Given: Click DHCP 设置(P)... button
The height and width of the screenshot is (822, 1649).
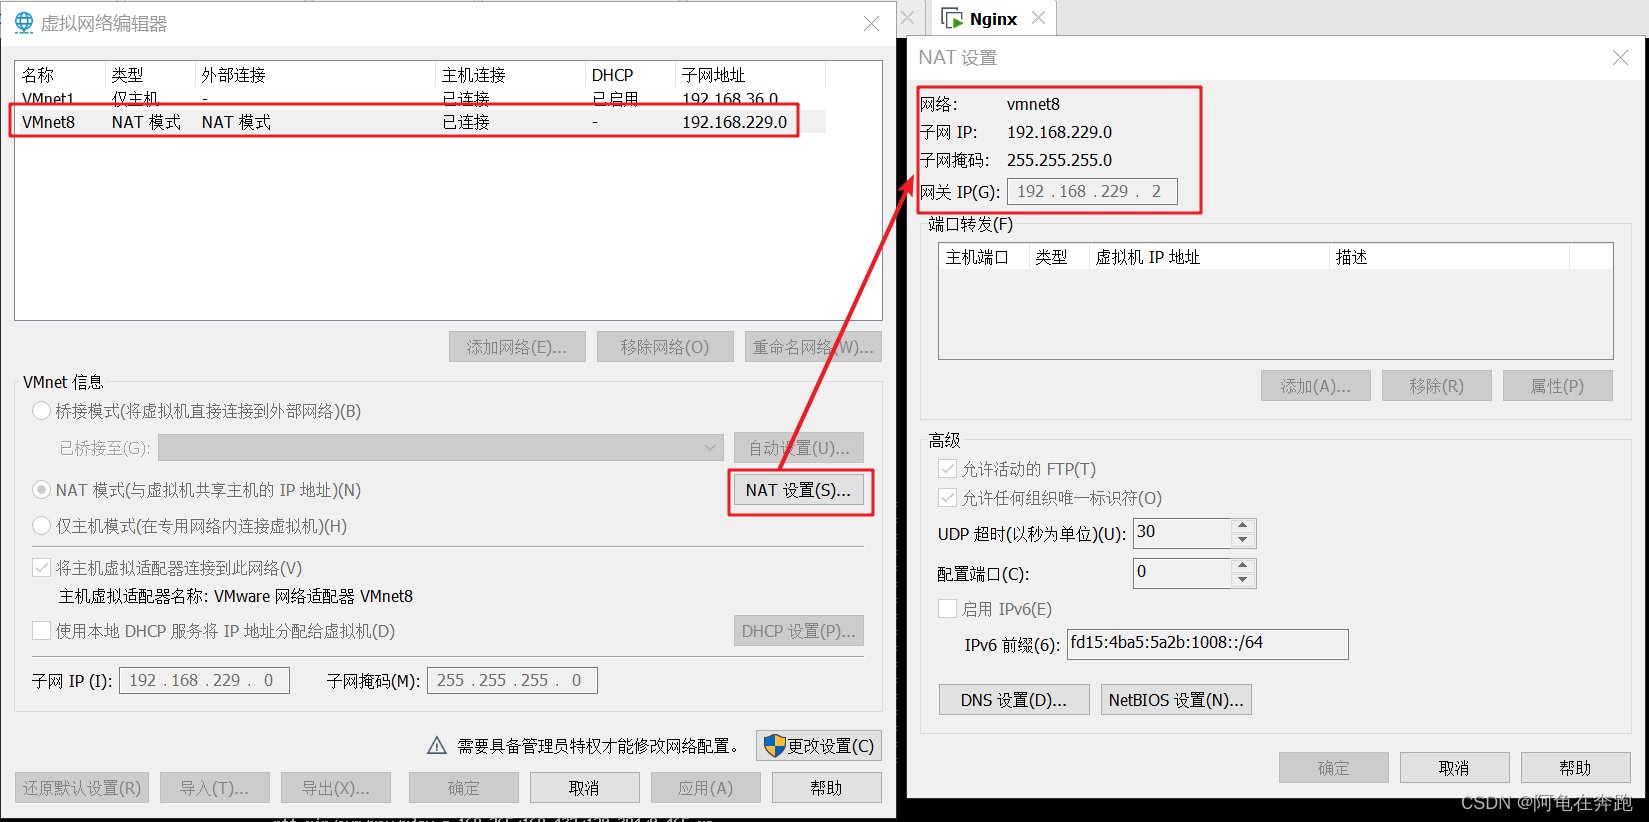Looking at the screenshot, I should (x=798, y=631).
